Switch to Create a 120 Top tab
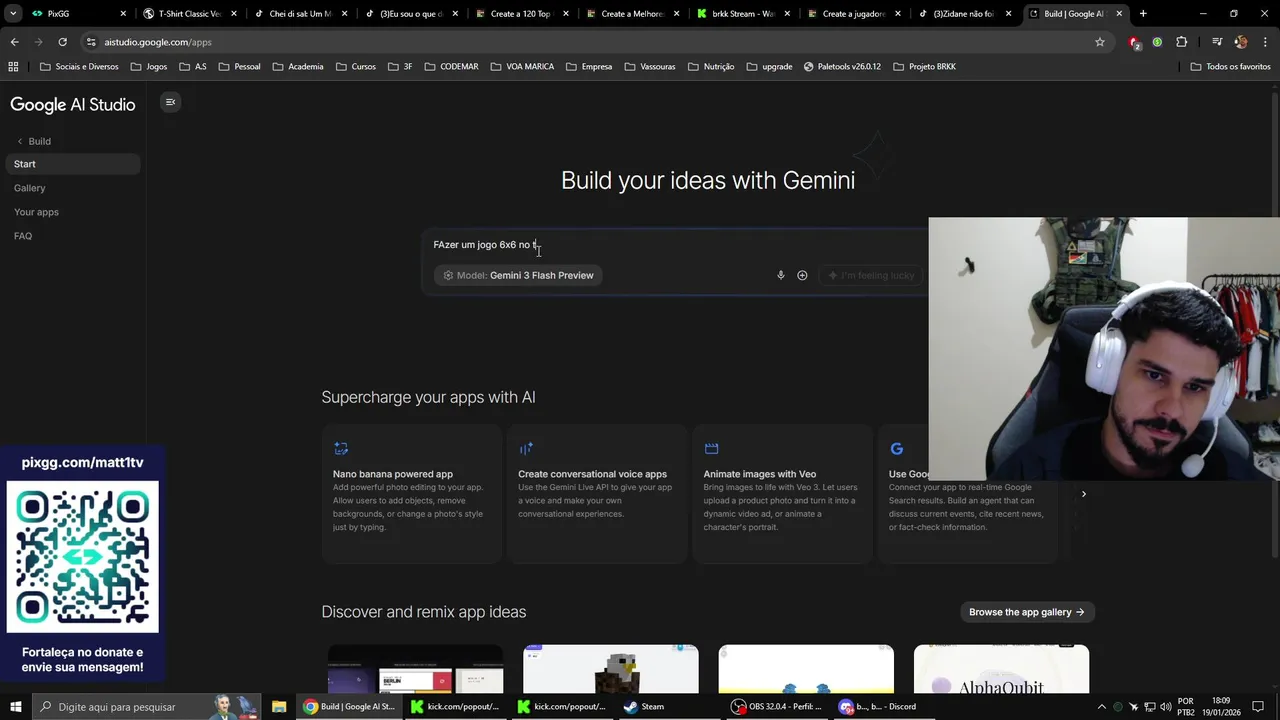The image size is (1280, 720). point(520,14)
